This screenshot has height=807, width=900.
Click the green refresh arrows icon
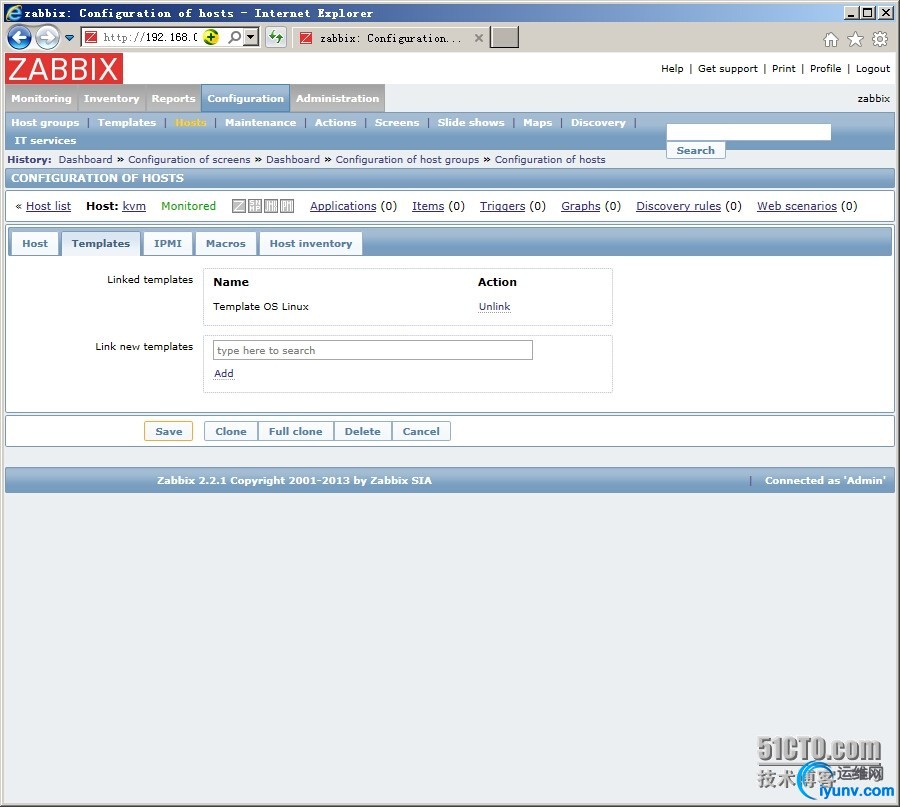coord(276,37)
